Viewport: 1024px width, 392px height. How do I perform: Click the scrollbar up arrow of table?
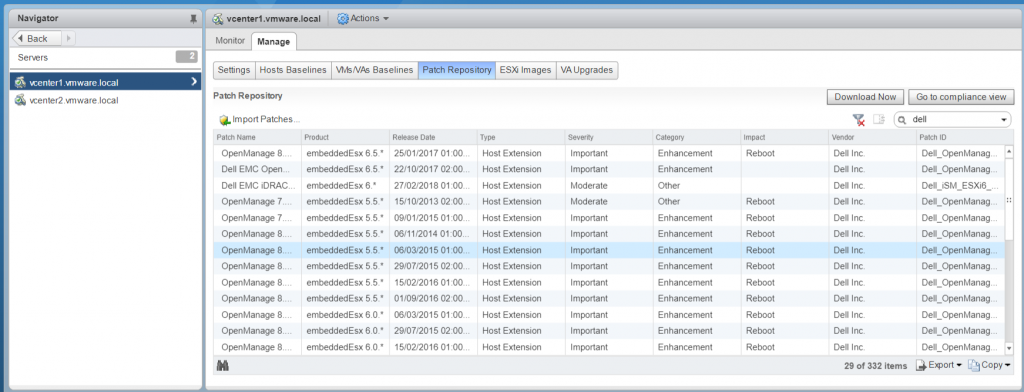[x=1009, y=151]
